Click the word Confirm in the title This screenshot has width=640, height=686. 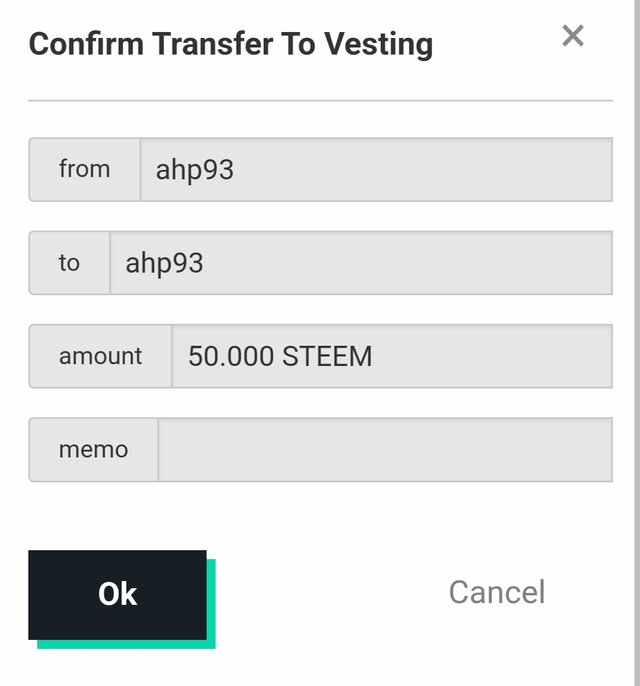pos(86,44)
